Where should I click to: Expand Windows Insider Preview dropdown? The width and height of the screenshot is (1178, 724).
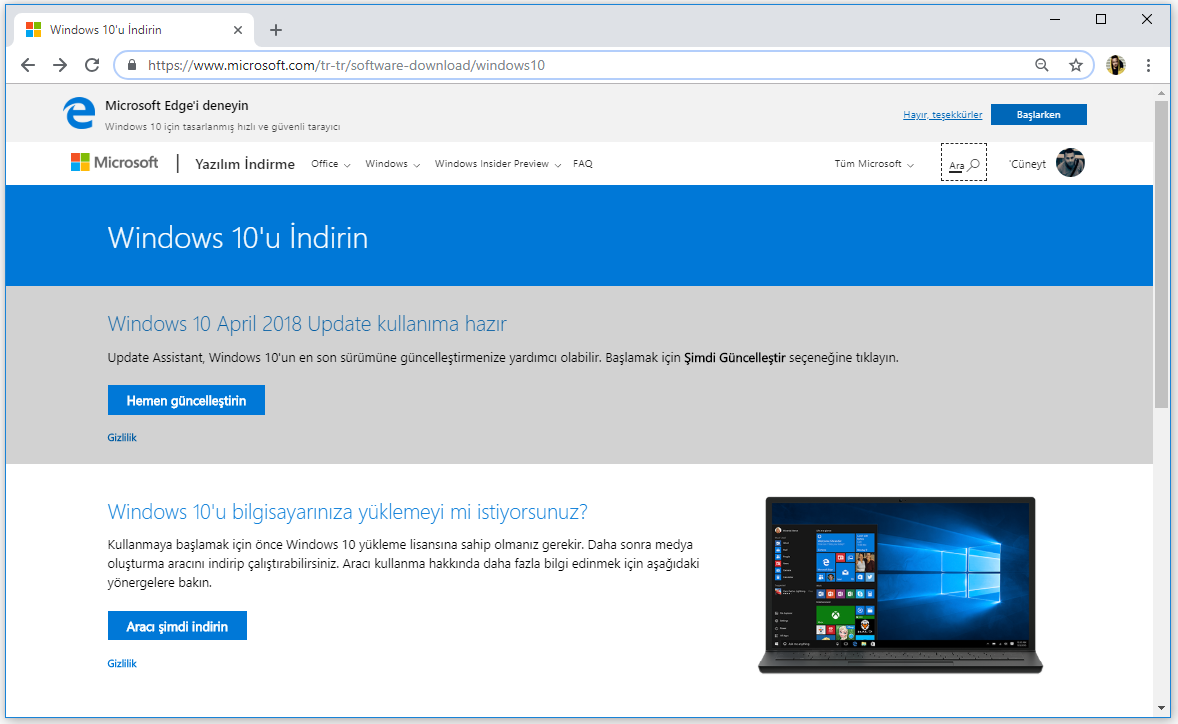click(x=497, y=164)
